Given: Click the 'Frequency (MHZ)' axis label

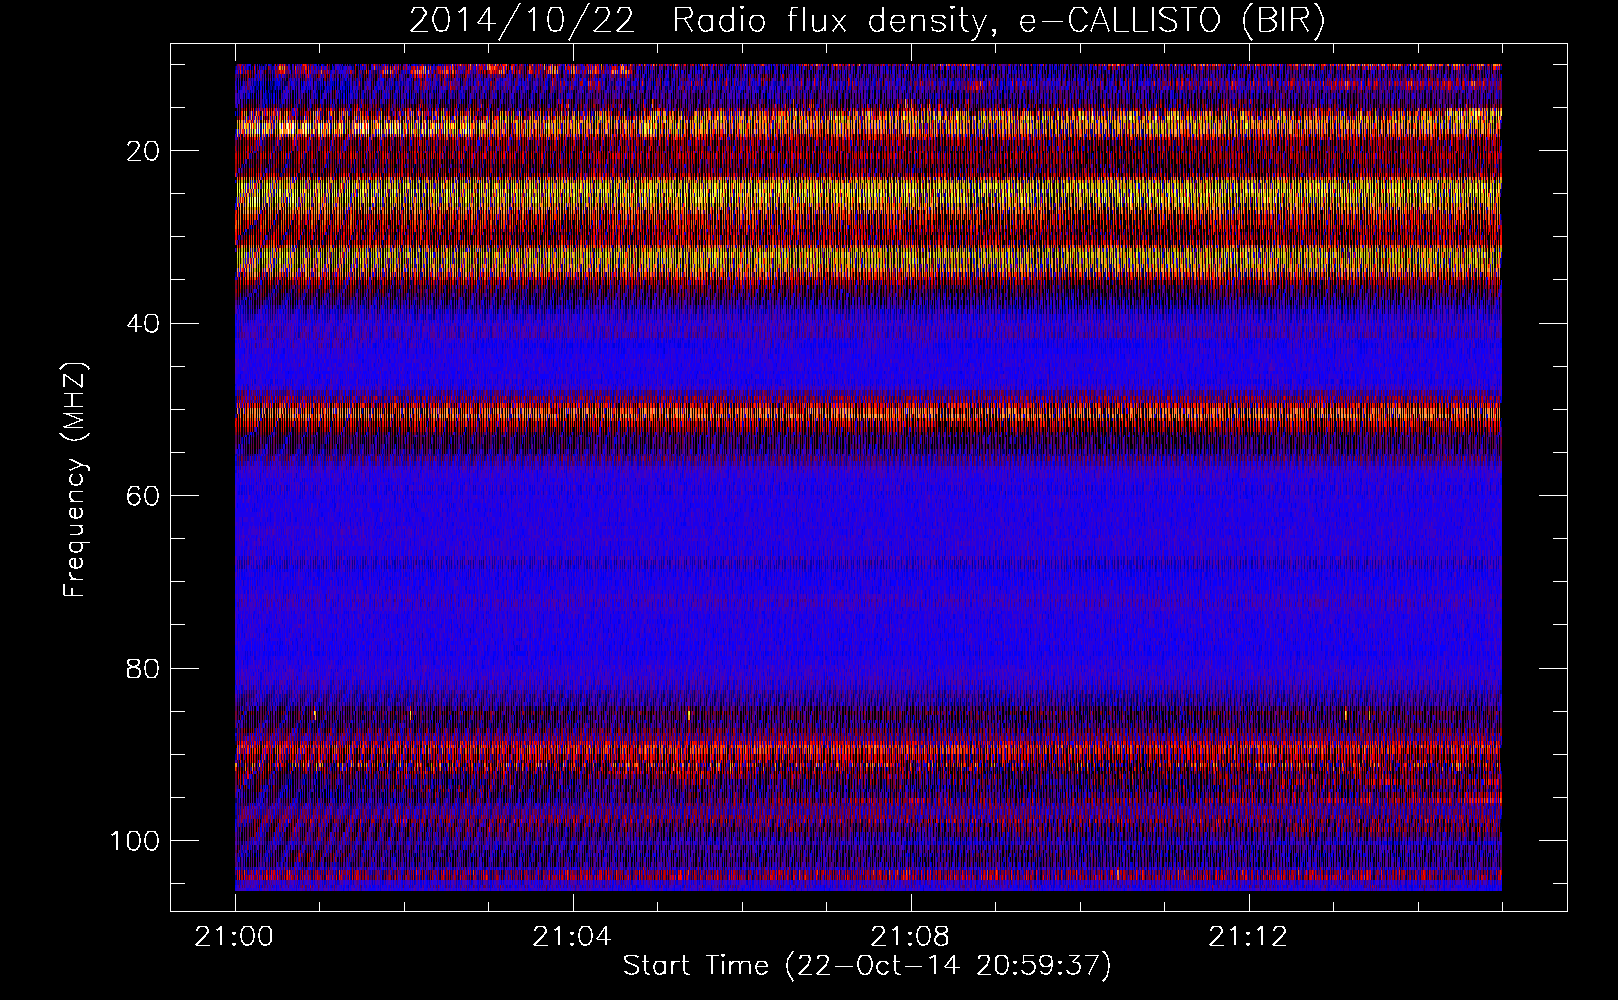Looking at the screenshot, I should [x=76, y=479].
